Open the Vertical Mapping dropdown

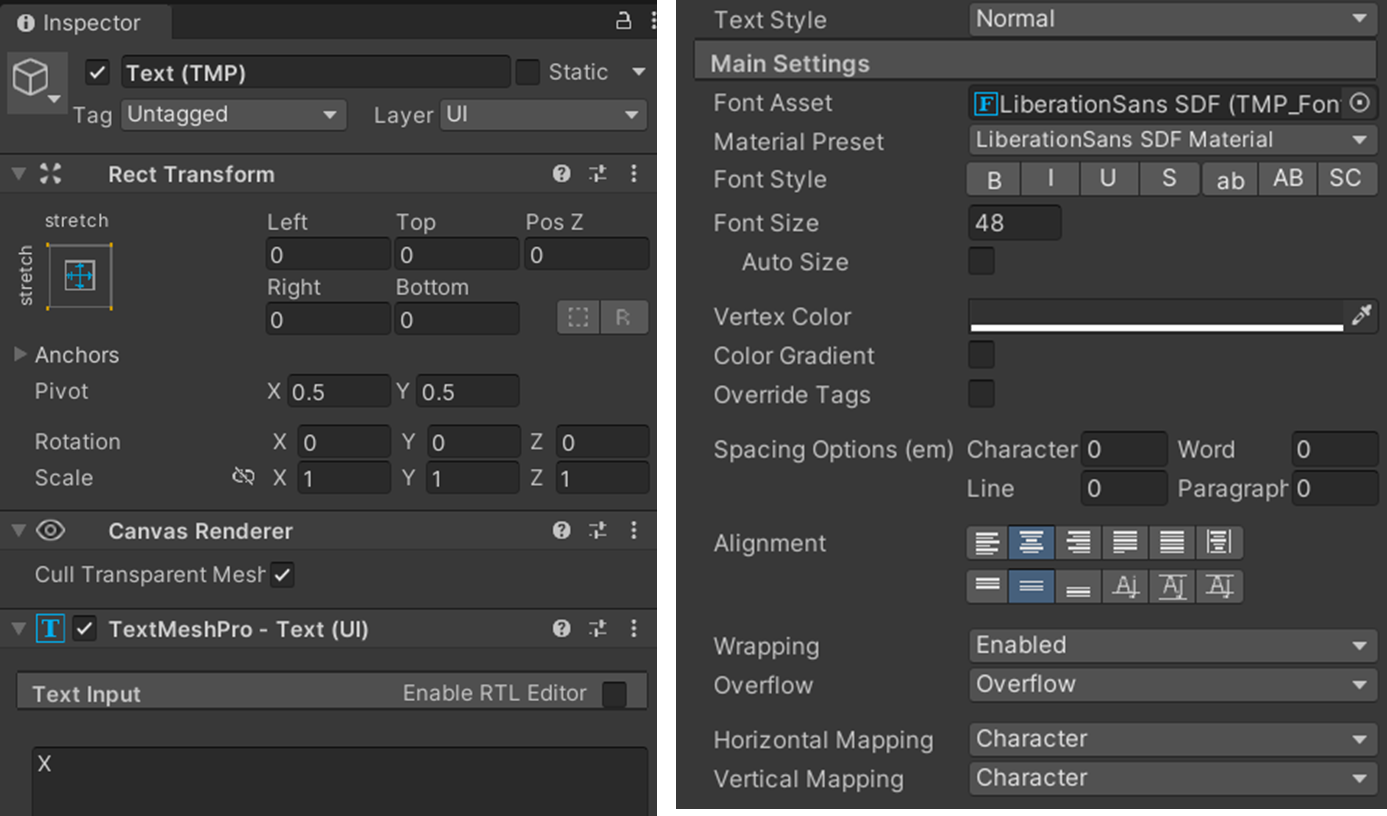point(1173,778)
